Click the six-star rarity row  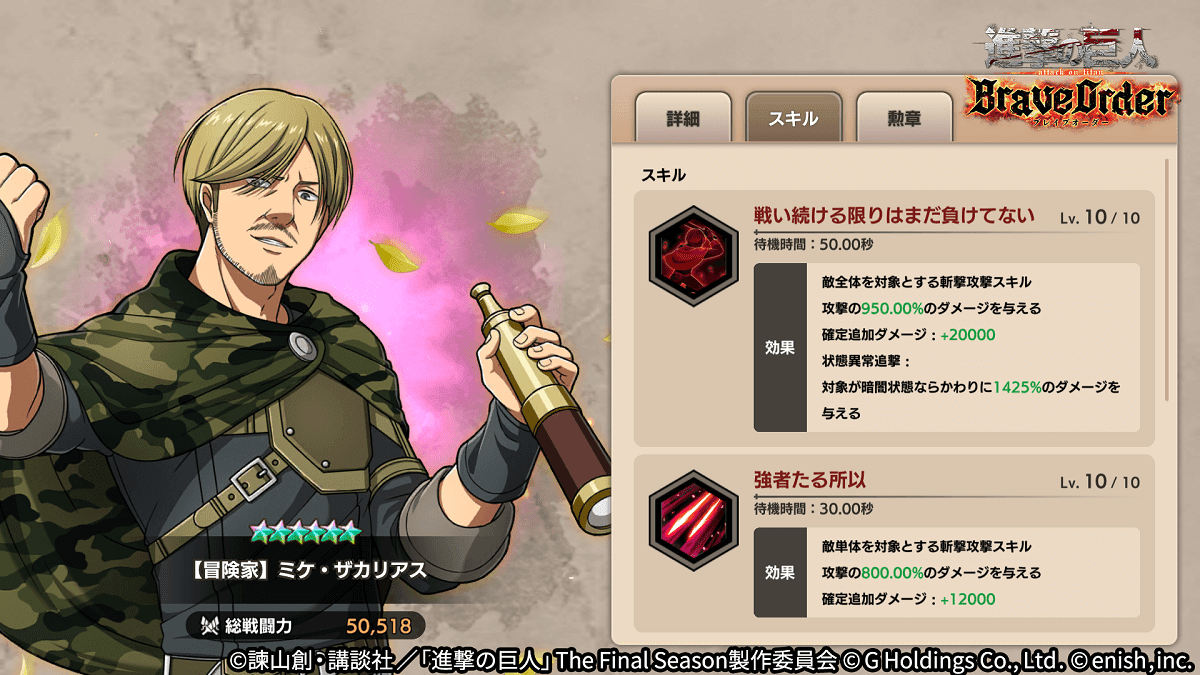tap(305, 530)
